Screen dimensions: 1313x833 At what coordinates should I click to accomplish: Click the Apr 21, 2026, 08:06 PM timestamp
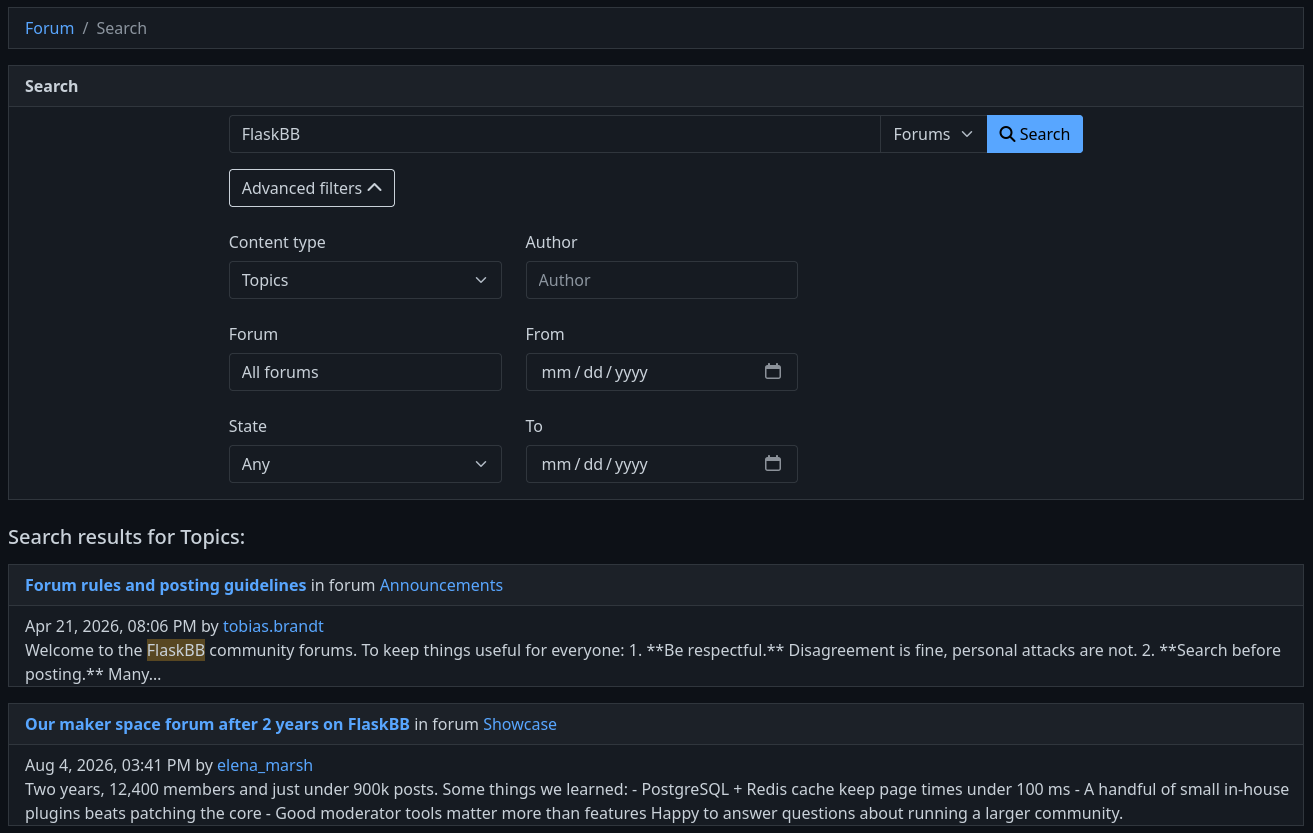pos(111,626)
